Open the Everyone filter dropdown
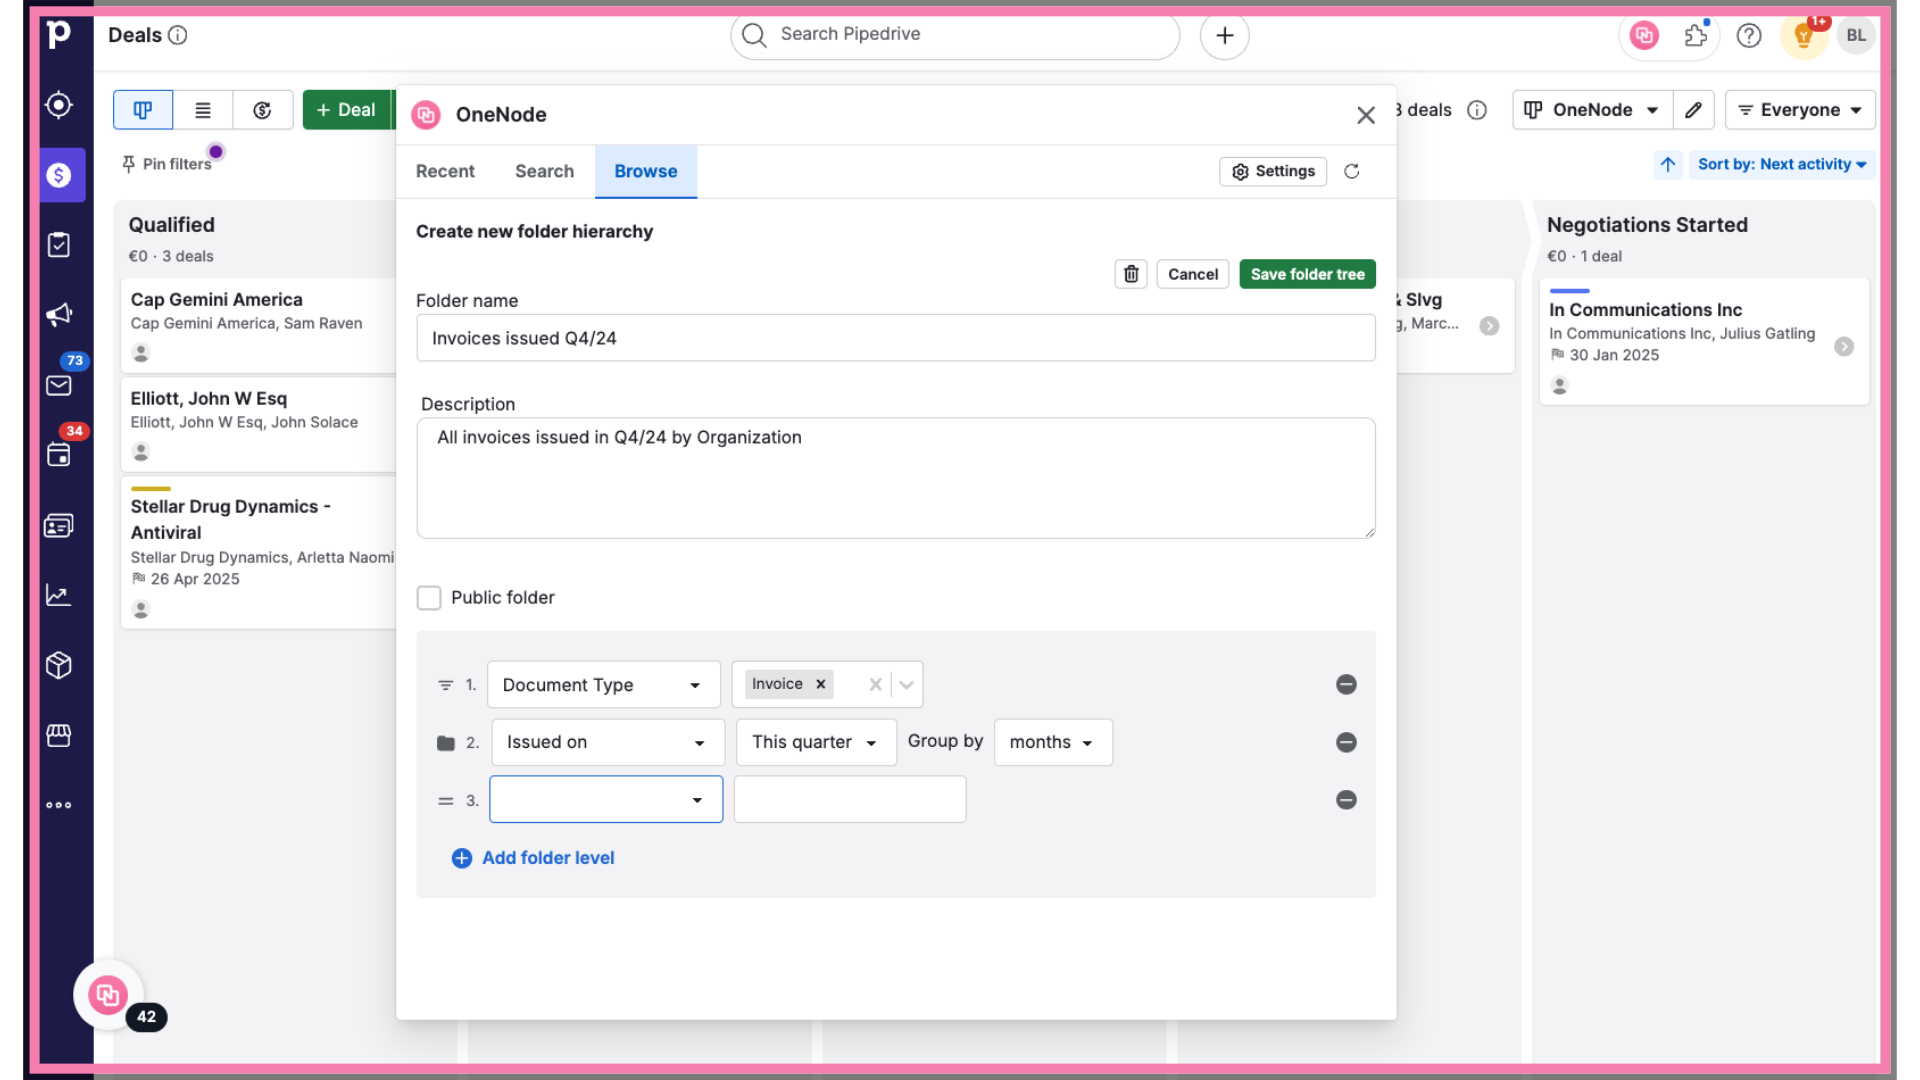The height and width of the screenshot is (1080, 1920). [x=1800, y=110]
